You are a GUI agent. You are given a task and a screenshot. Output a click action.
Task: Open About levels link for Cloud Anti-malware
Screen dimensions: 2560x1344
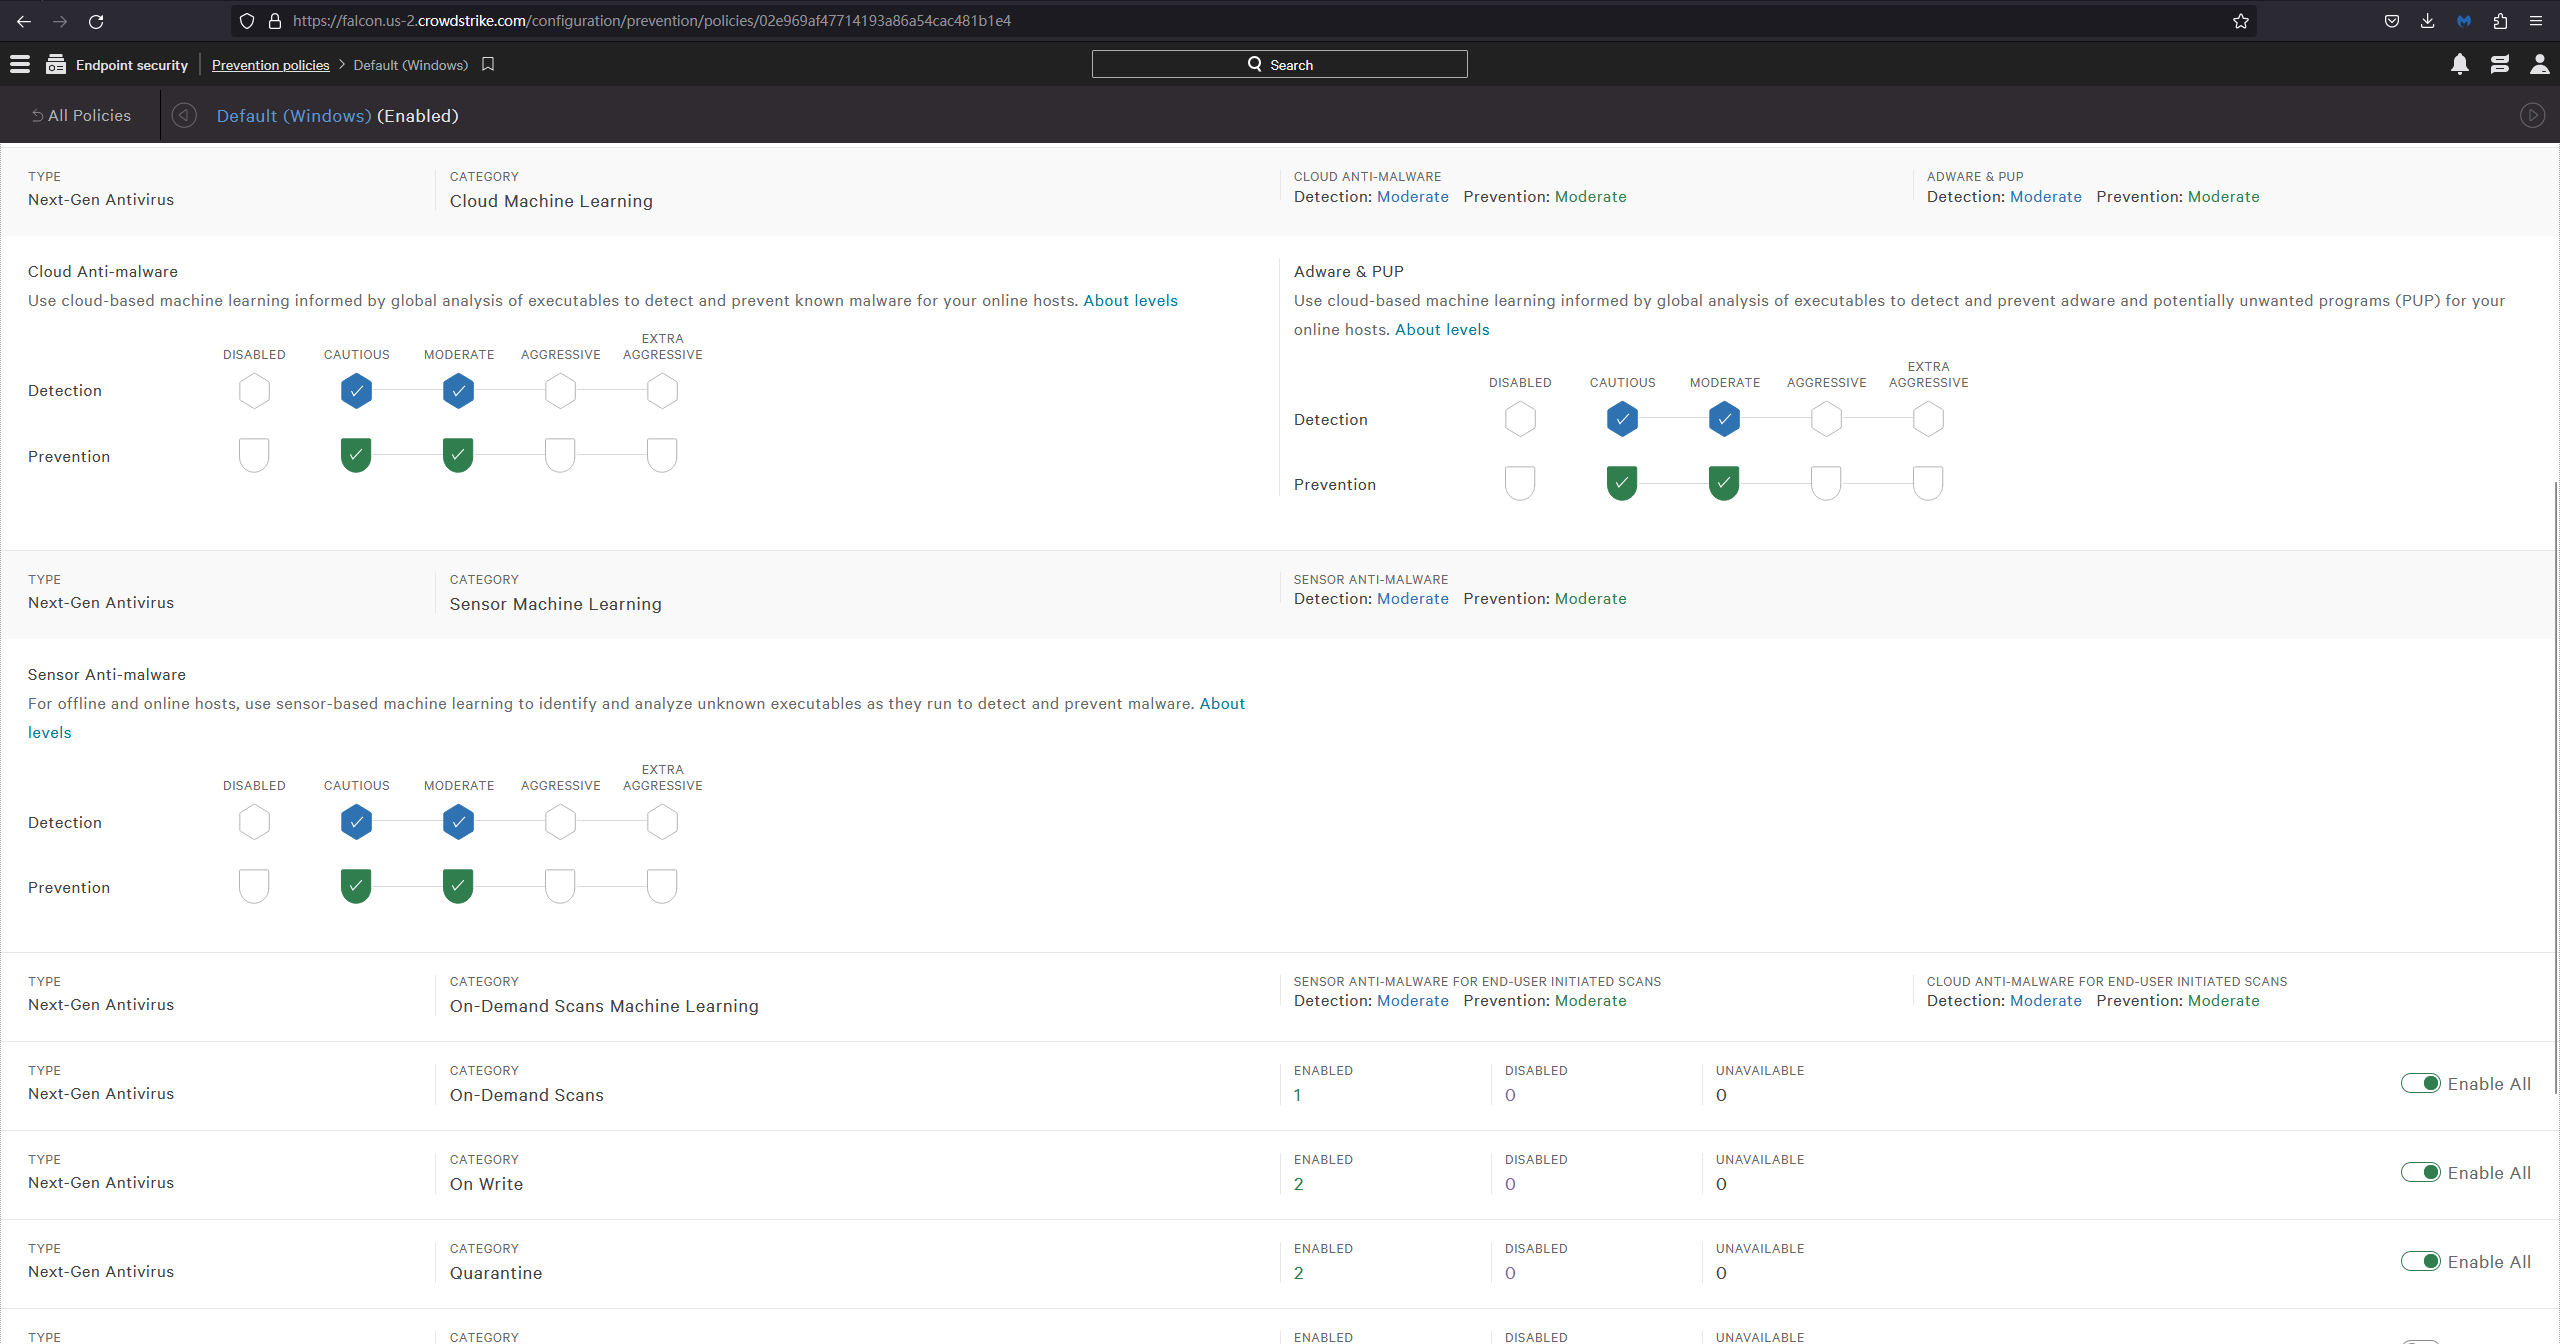(x=1130, y=301)
